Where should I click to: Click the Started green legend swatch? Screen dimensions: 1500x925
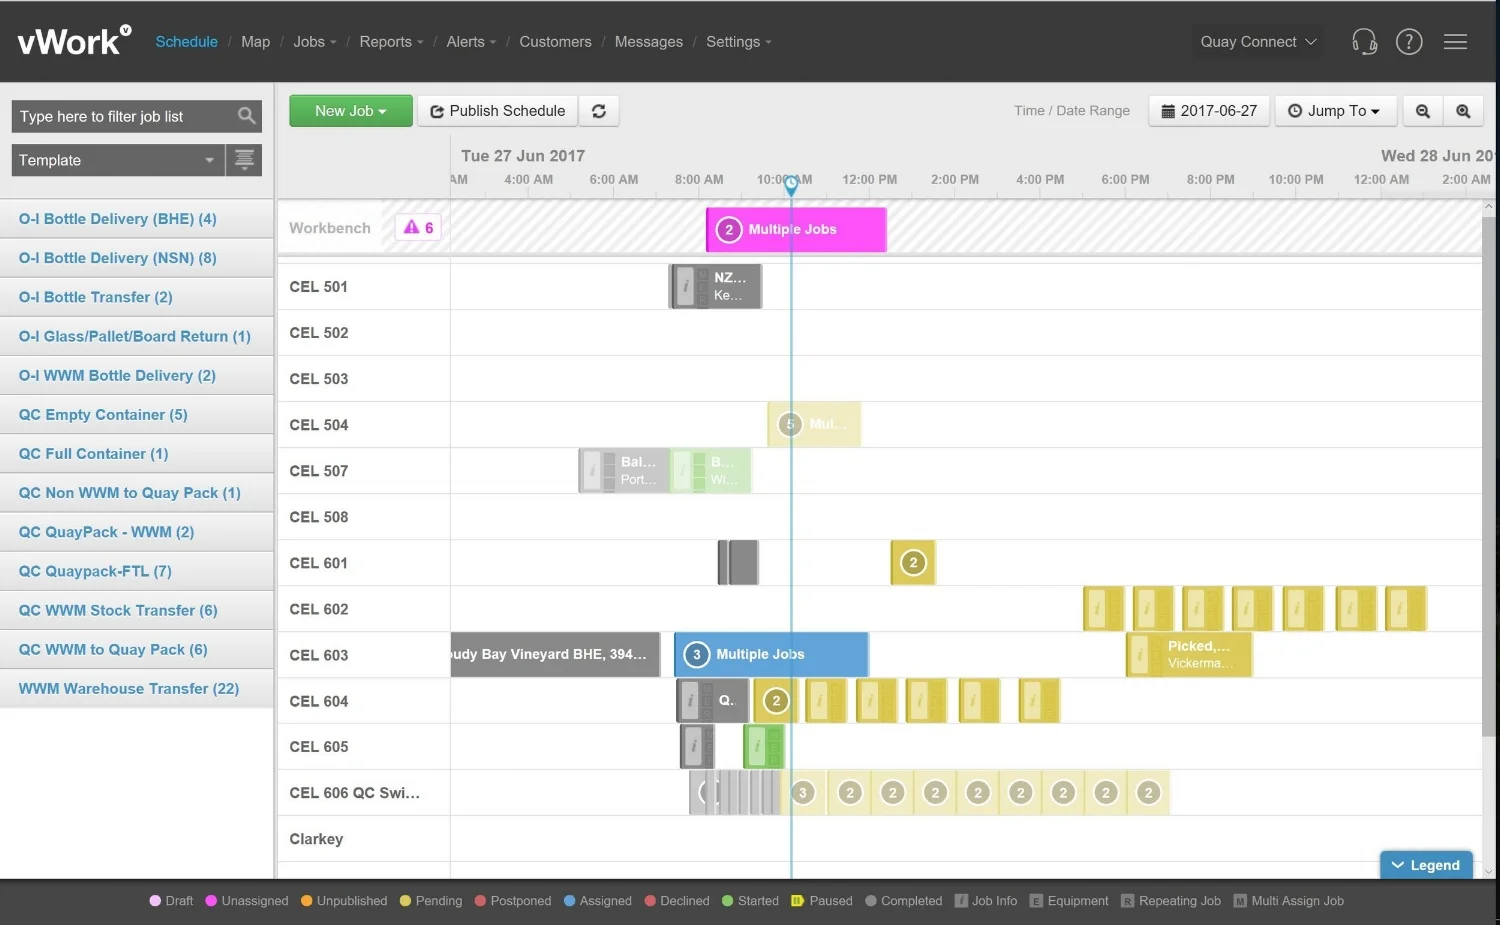(728, 901)
